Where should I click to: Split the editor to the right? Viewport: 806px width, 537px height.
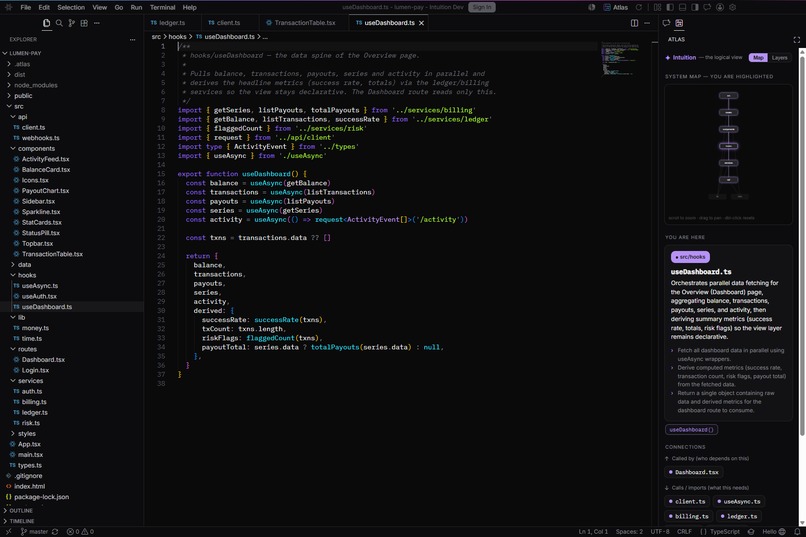[x=634, y=23]
